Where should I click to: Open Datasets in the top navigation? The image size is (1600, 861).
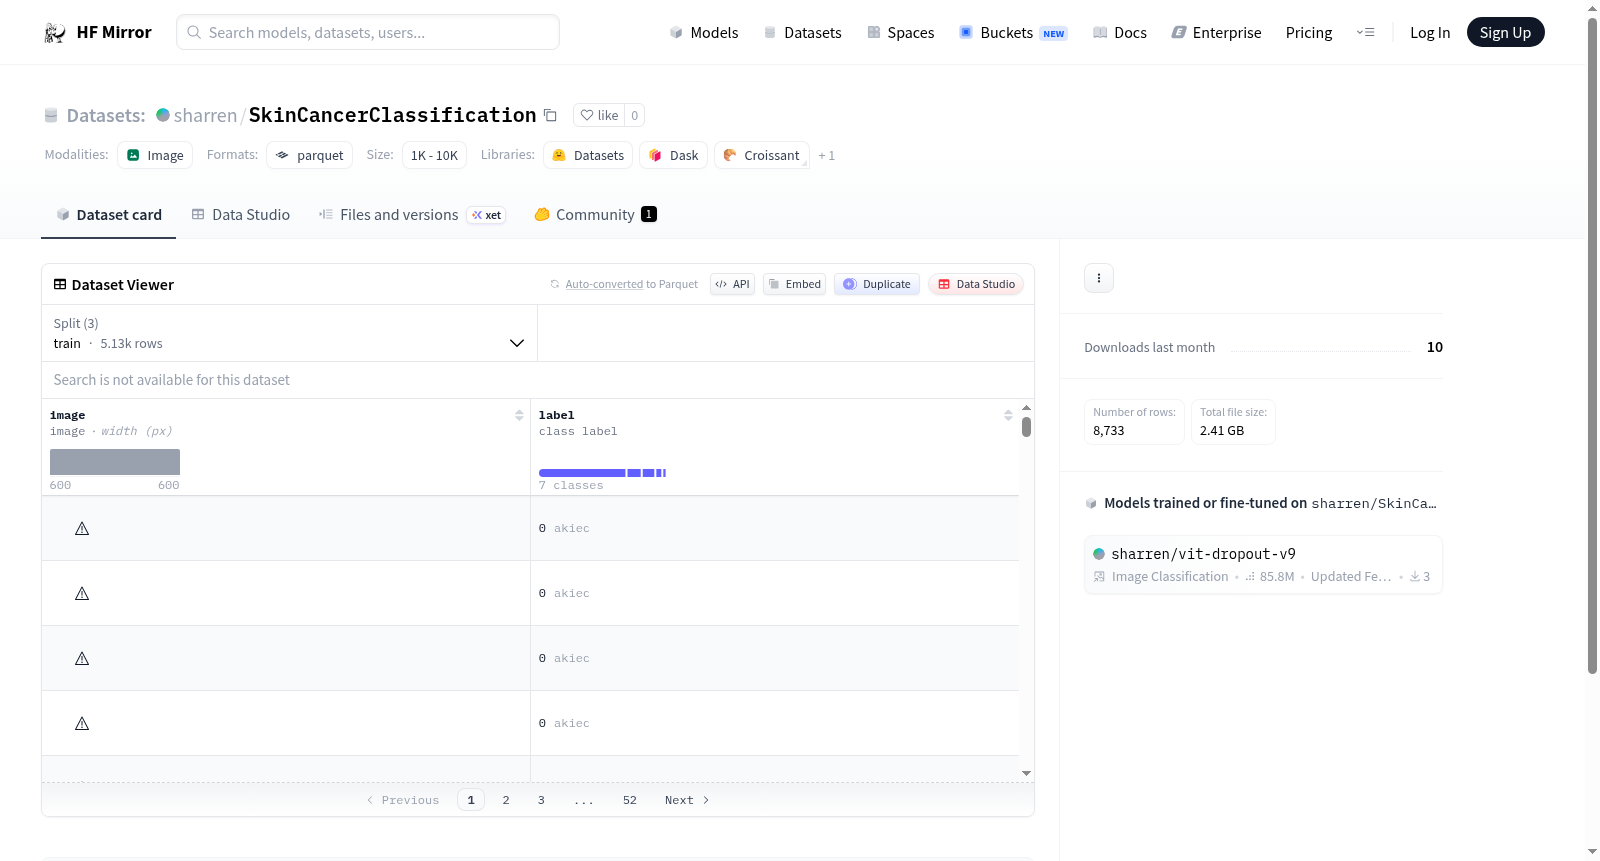click(802, 33)
